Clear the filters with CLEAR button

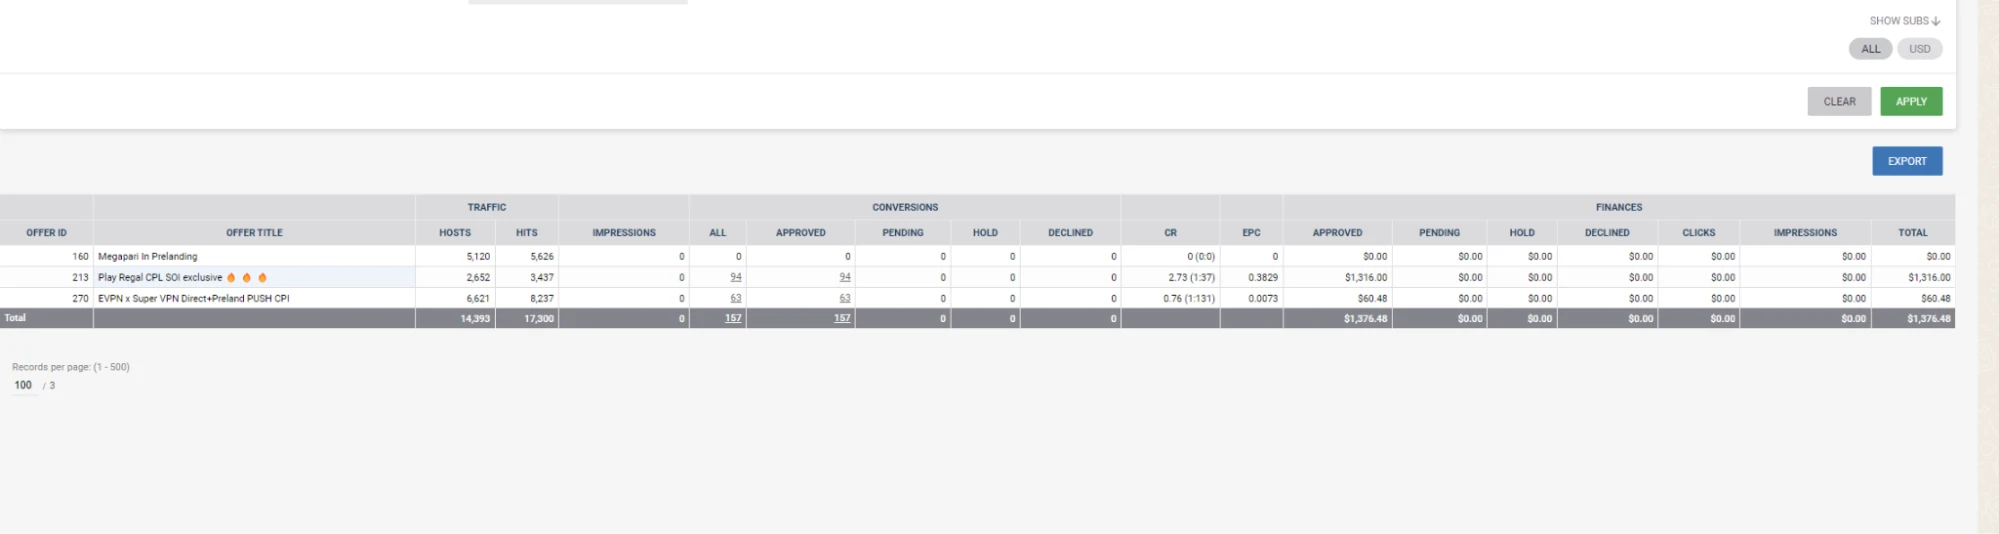click(1839, 101)
